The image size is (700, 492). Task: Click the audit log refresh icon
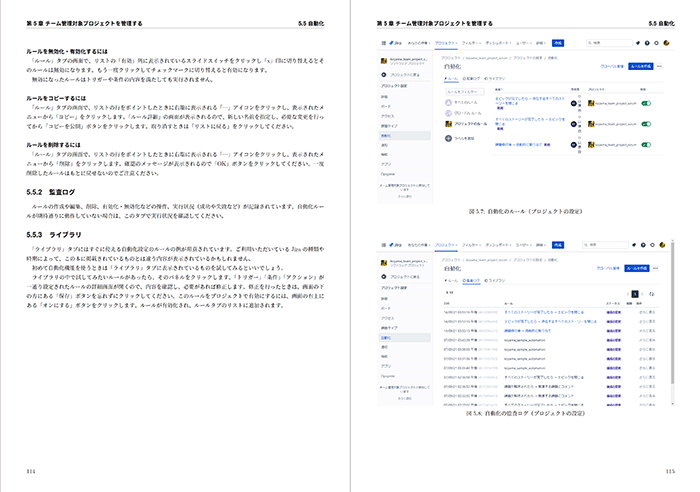point(651,294)
